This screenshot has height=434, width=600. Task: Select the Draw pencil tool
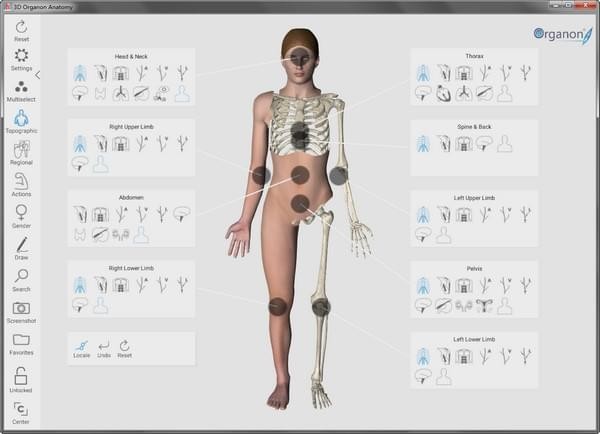tap(21, 244)
